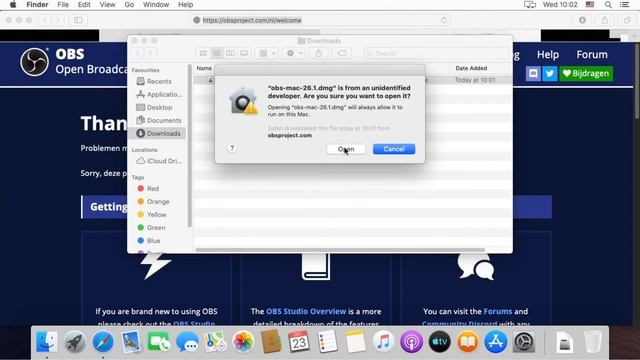Click the Open button in dialog

pyautogui.click(x=346, y=149)
